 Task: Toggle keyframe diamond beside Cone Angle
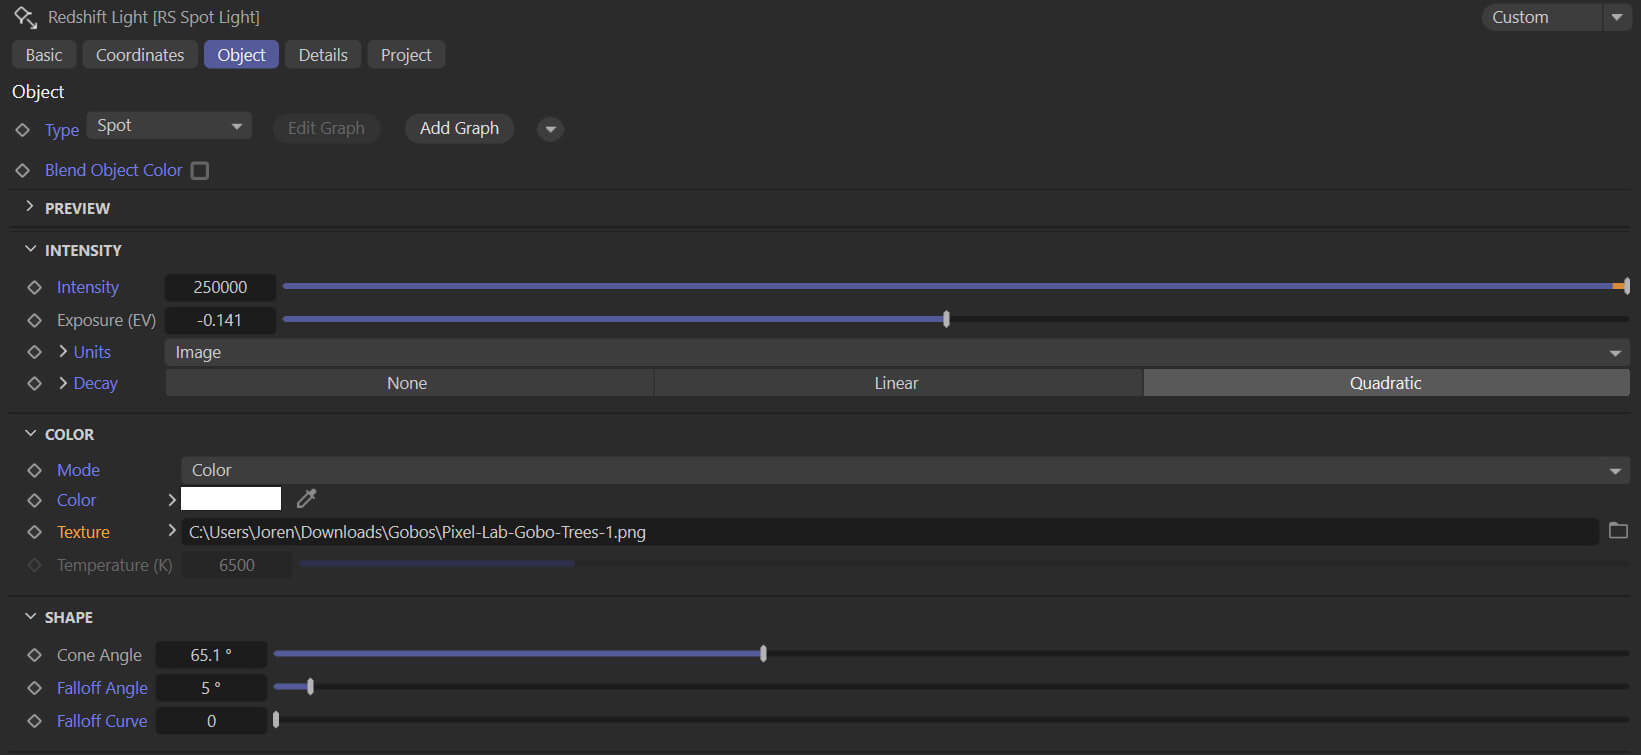tap(34, 655)
